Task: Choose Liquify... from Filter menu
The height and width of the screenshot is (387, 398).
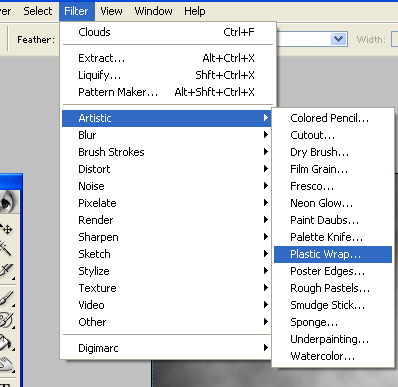Action: (167, 75)
